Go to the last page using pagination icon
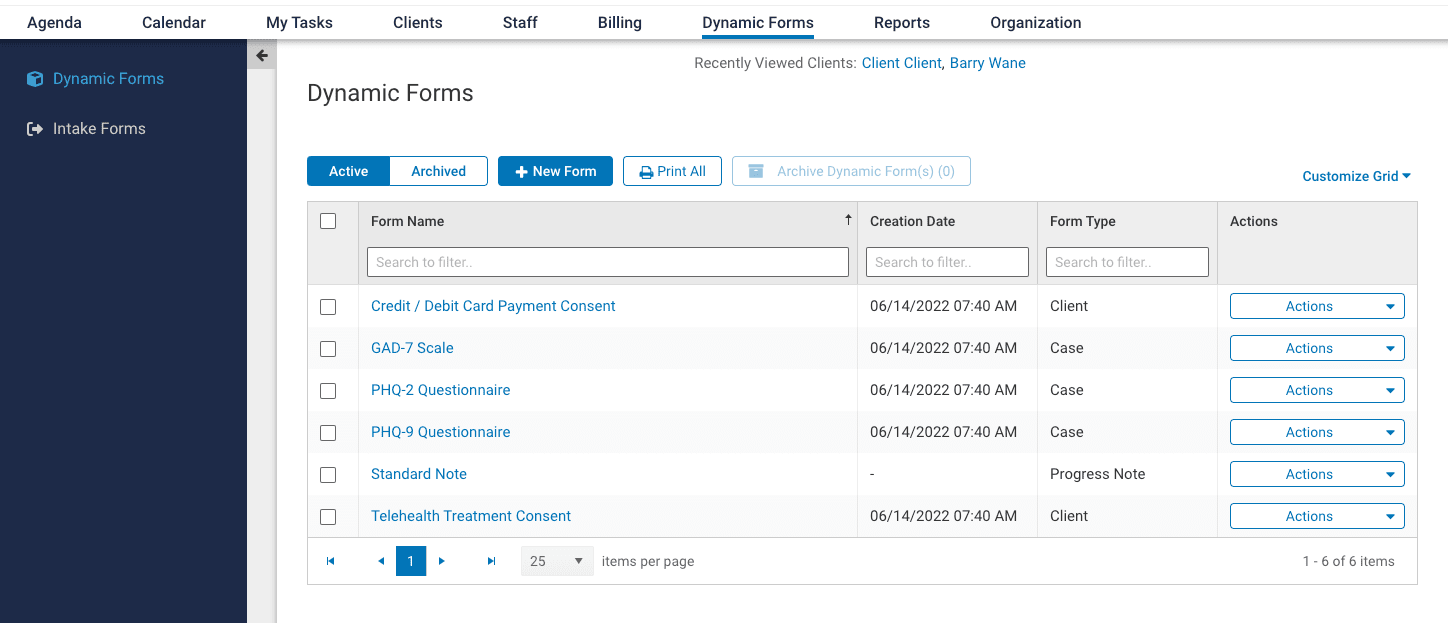1448x623 pixels. 491,561
